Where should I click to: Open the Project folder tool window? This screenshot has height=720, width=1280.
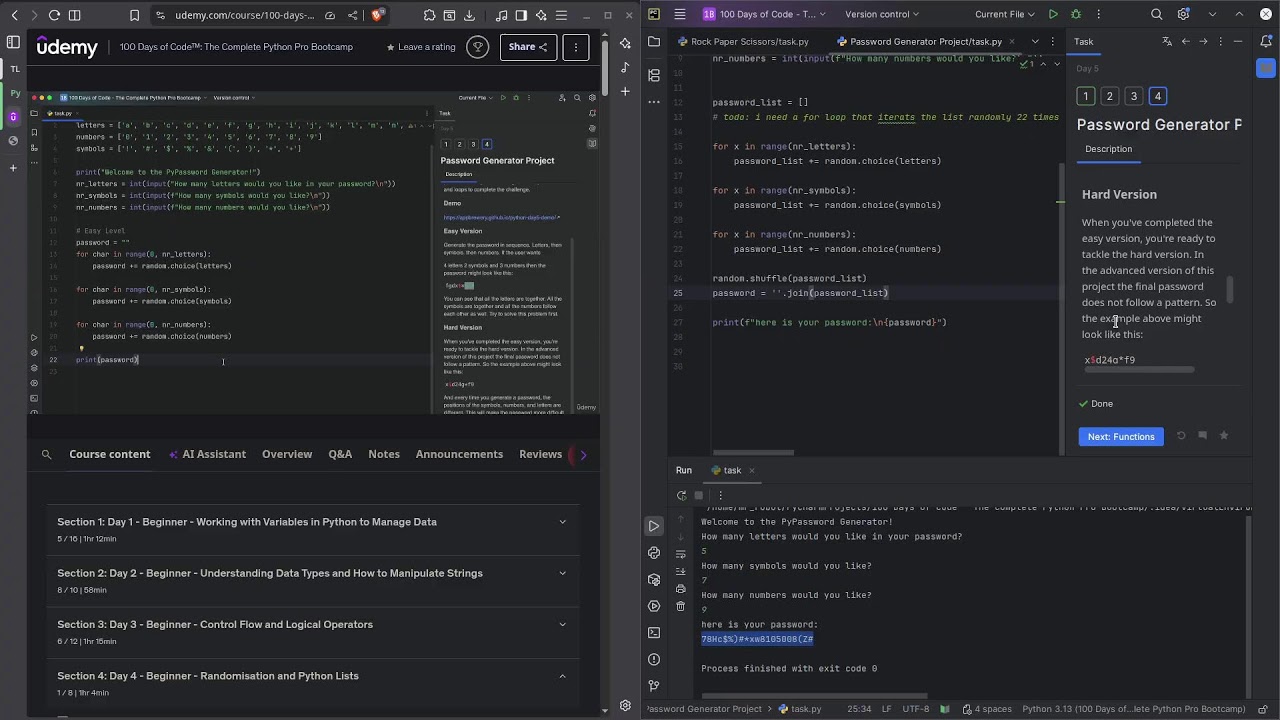654,41
